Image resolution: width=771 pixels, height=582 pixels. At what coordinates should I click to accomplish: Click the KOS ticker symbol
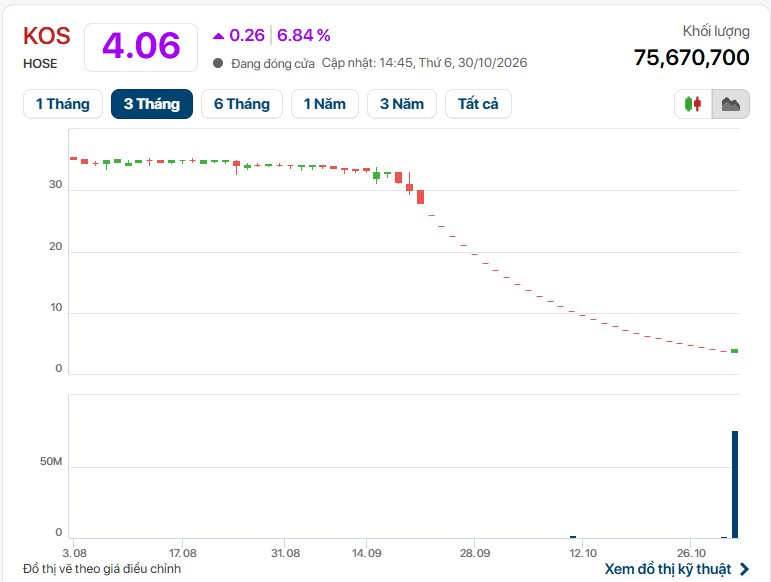click(x=47, y=36)
